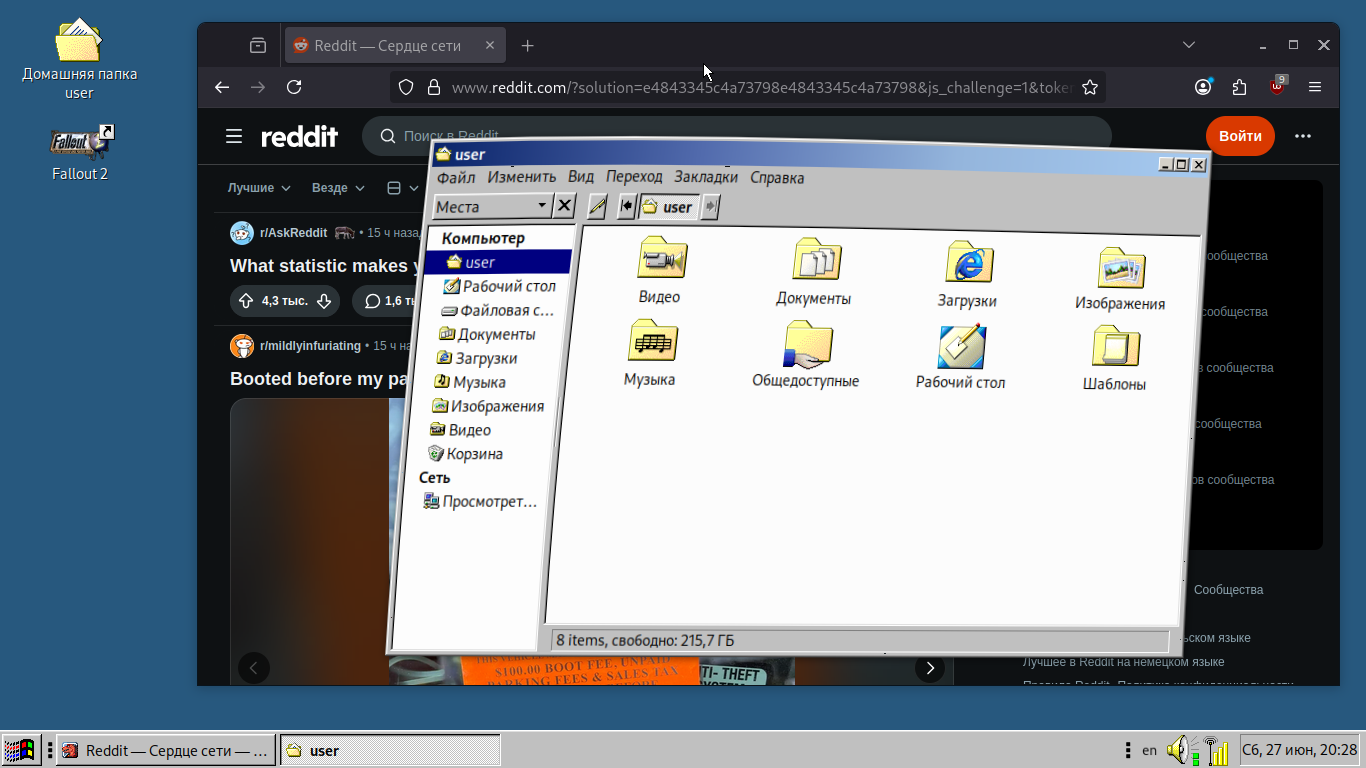The image size is (1366, 768).
Task: Open the browser extensions puzzle icon
Action: (x=1240, y=87)
